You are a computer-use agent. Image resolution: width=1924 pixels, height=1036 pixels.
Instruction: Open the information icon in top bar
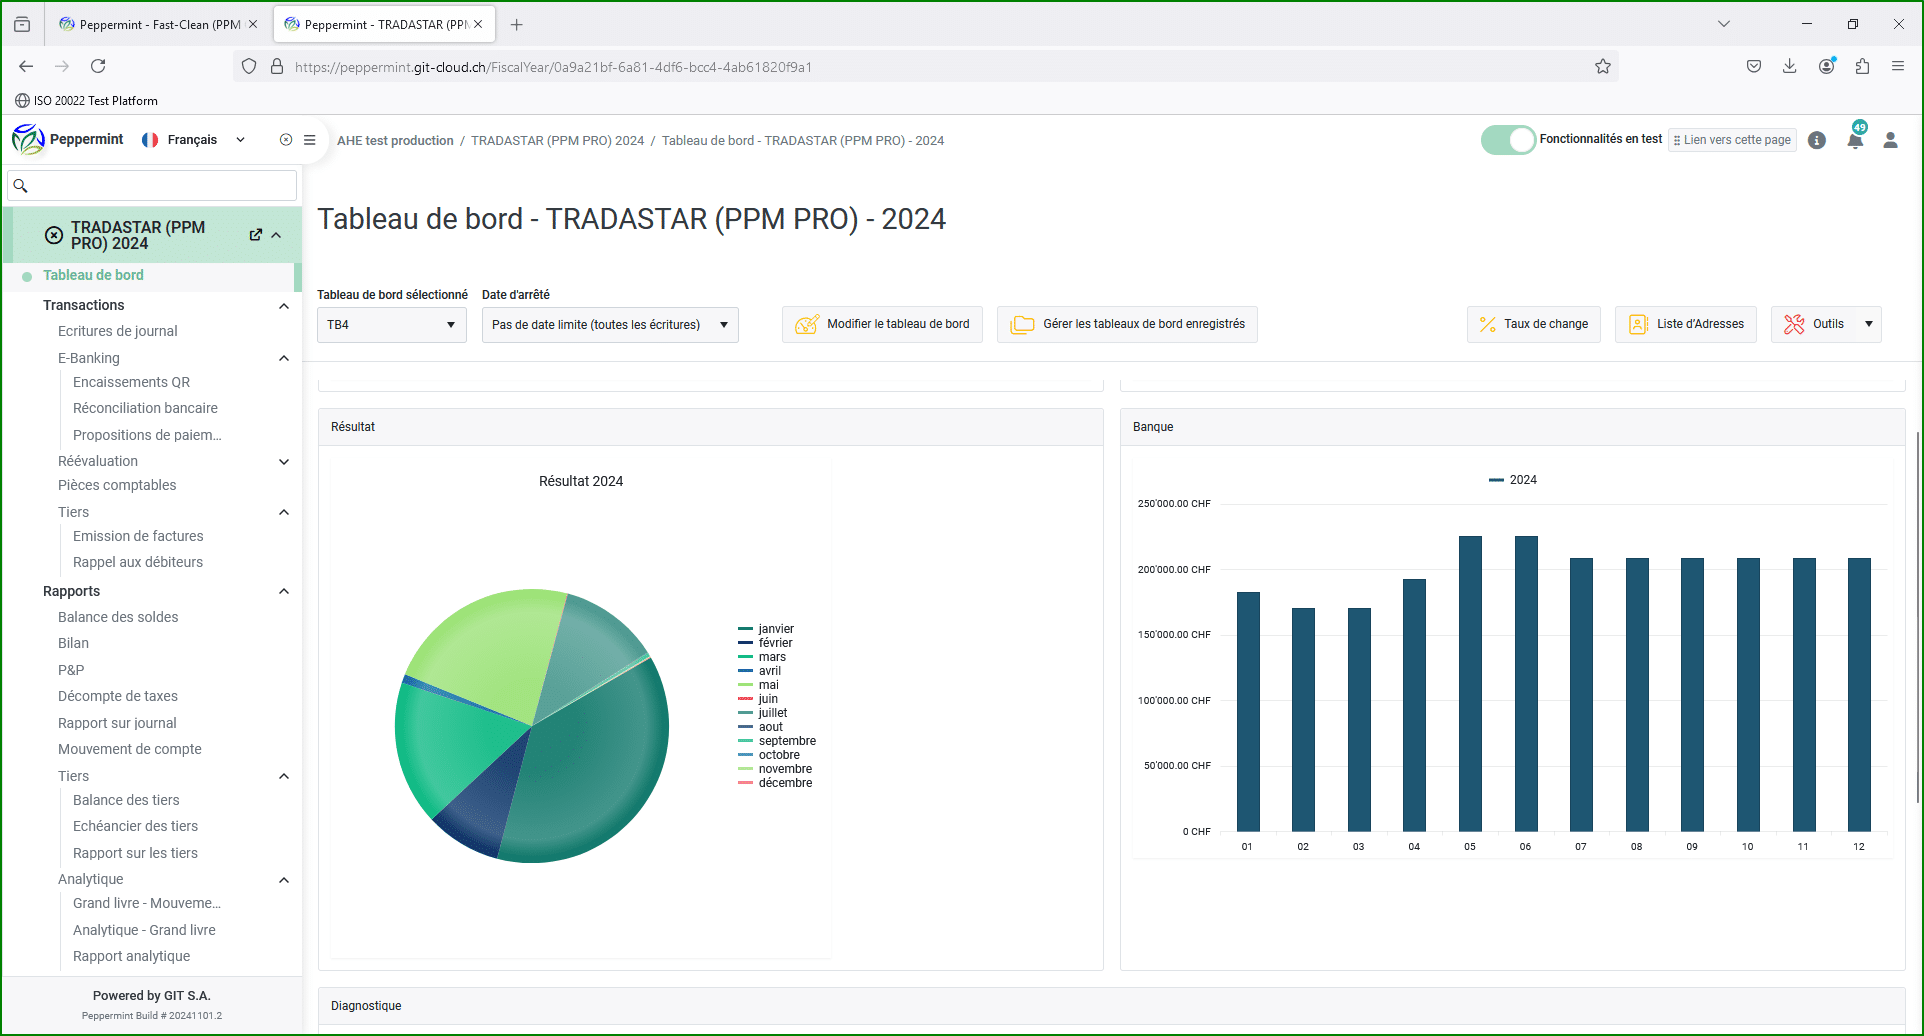click(x=1817, y=140)
